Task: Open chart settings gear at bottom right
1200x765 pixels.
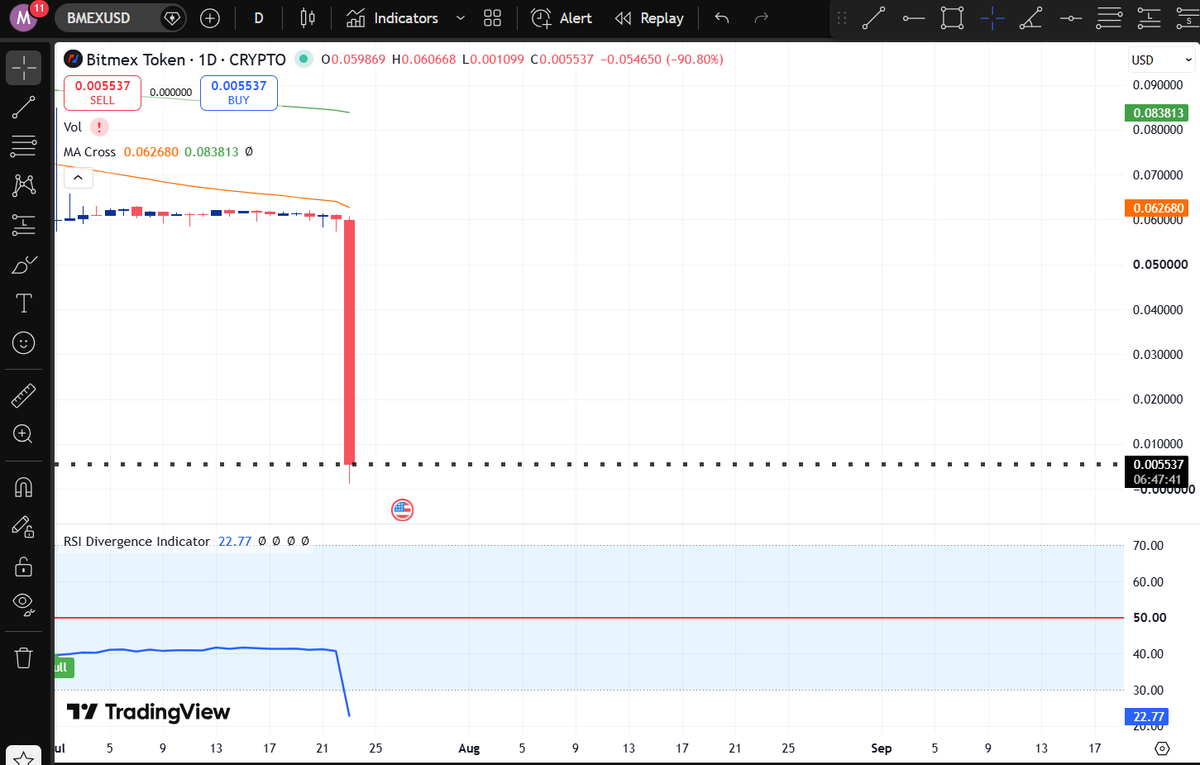Action: pos(1162,748)
